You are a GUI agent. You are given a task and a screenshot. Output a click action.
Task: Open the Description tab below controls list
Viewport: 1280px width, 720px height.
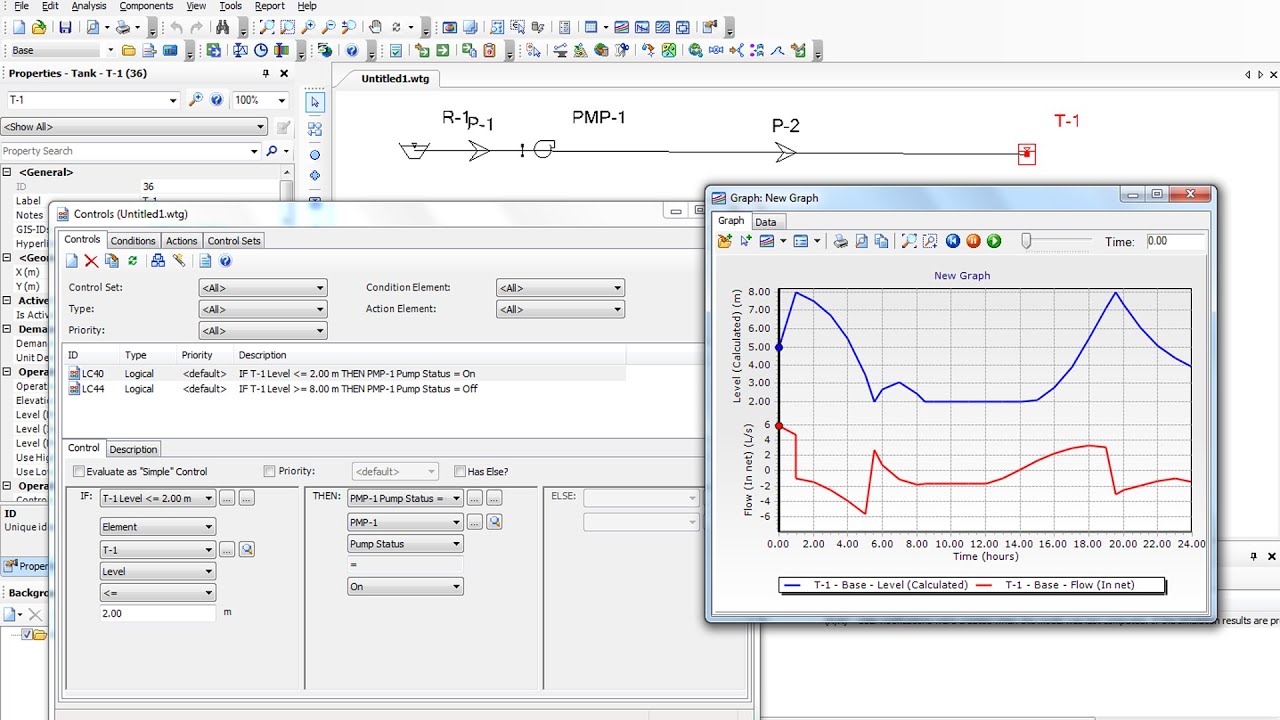(133, 449)
